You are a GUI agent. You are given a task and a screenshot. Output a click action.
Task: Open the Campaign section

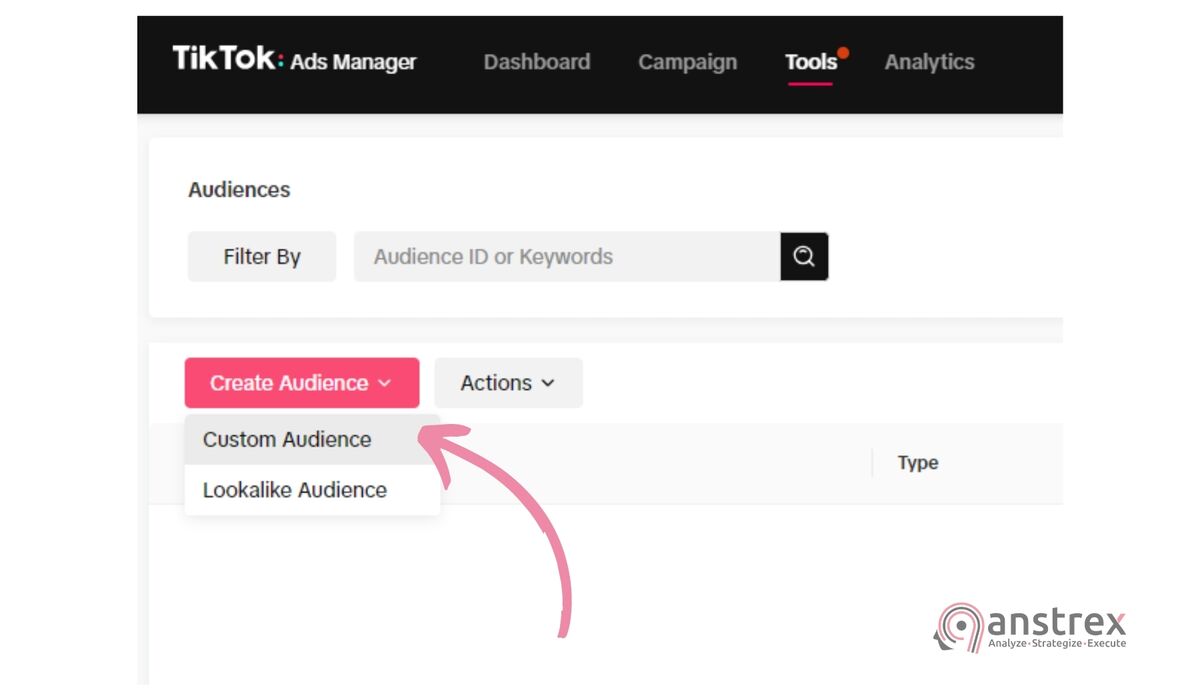pos(687,61)
